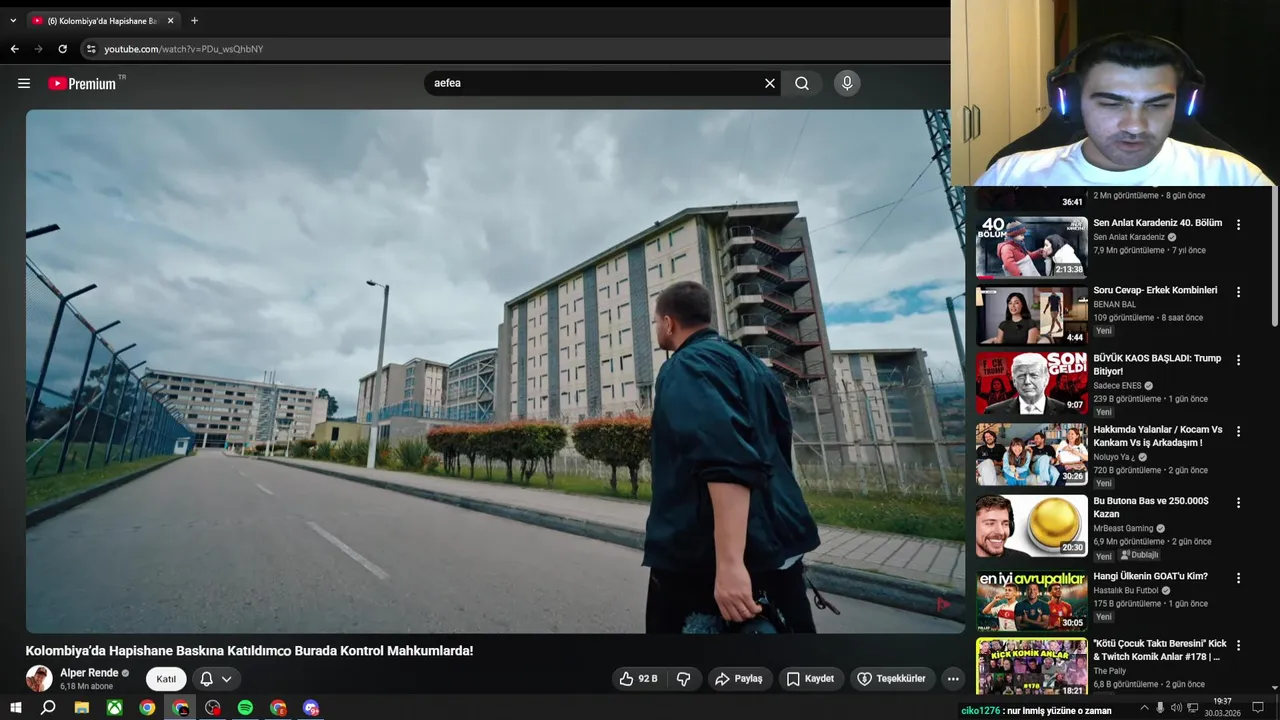The image size is (1280, 720).
Task: Run search with the magnifier button
Action: coord(802,83)
